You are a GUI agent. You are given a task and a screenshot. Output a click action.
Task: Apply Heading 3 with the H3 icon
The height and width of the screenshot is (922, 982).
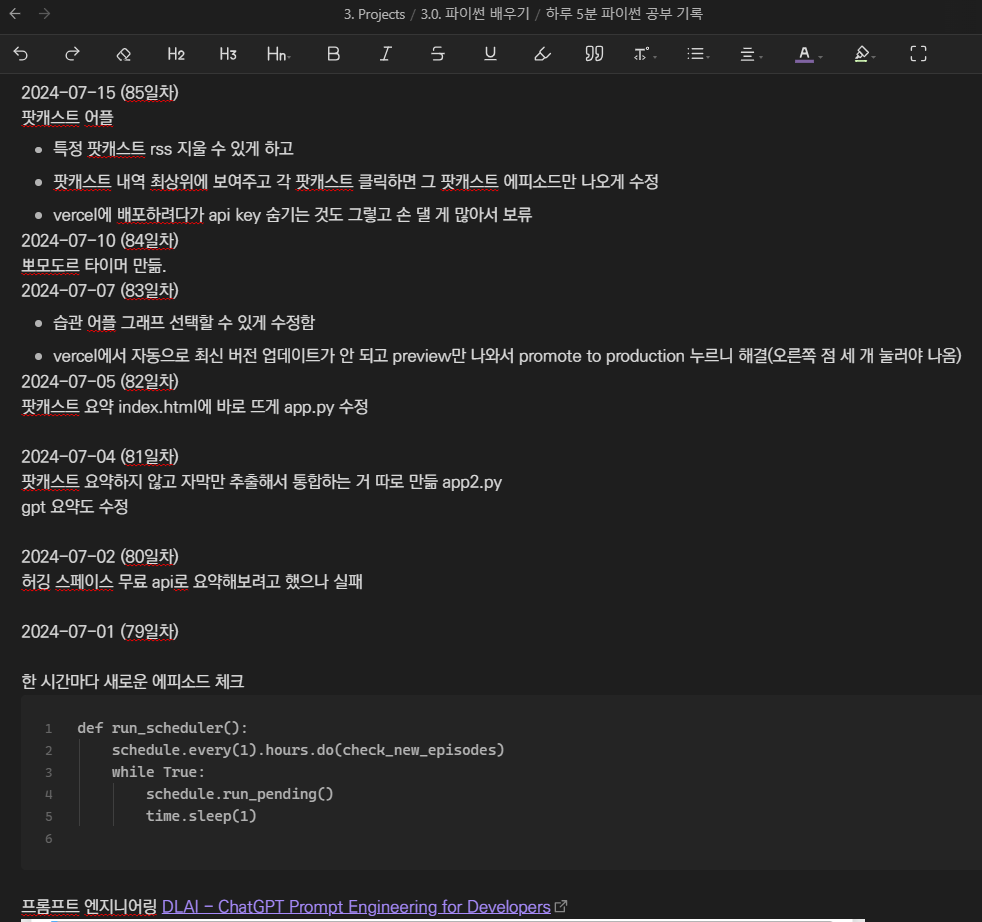(228, 54)
